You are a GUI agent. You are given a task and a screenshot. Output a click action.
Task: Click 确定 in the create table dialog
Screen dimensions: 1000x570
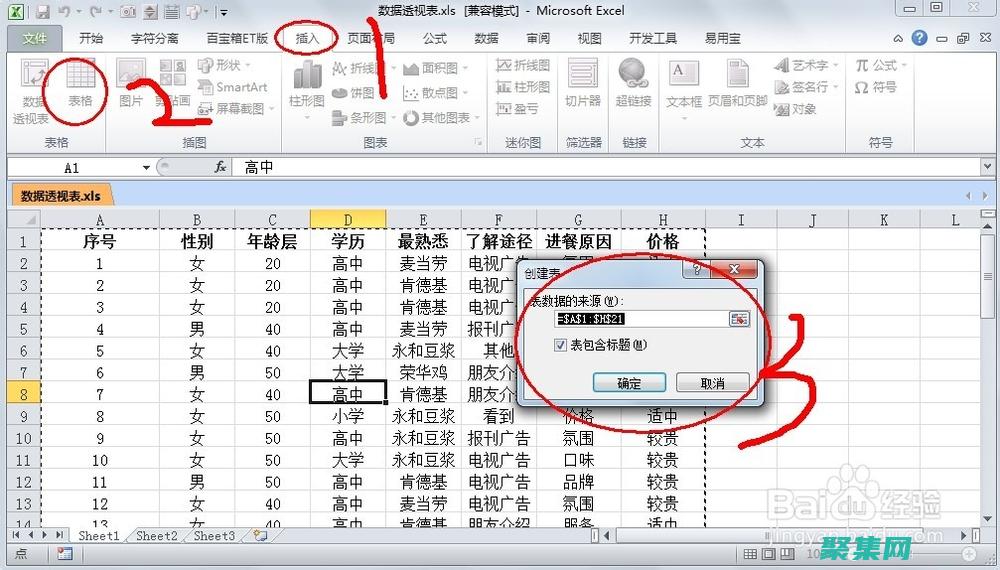[x=629, y=383]
